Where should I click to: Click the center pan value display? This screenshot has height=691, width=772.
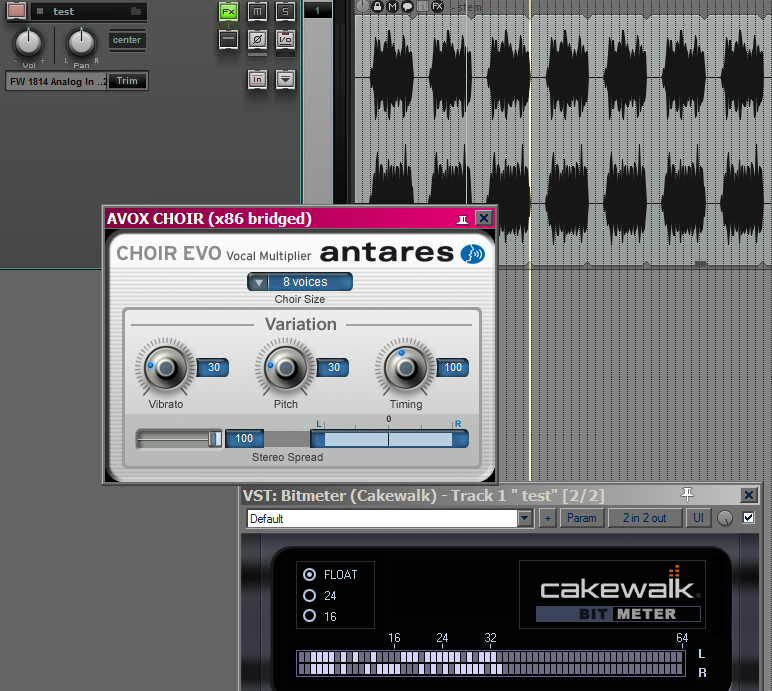click(127, 40)
